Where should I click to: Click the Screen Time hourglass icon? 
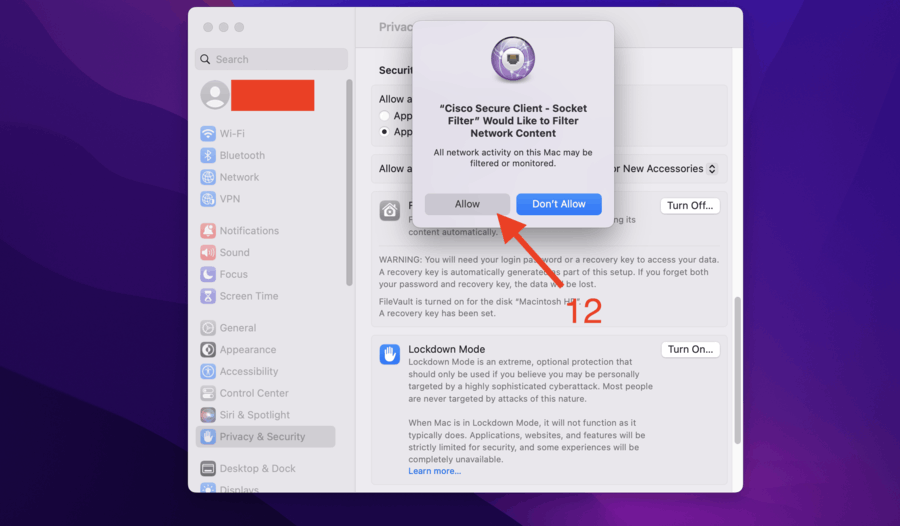tap(208, 296)
